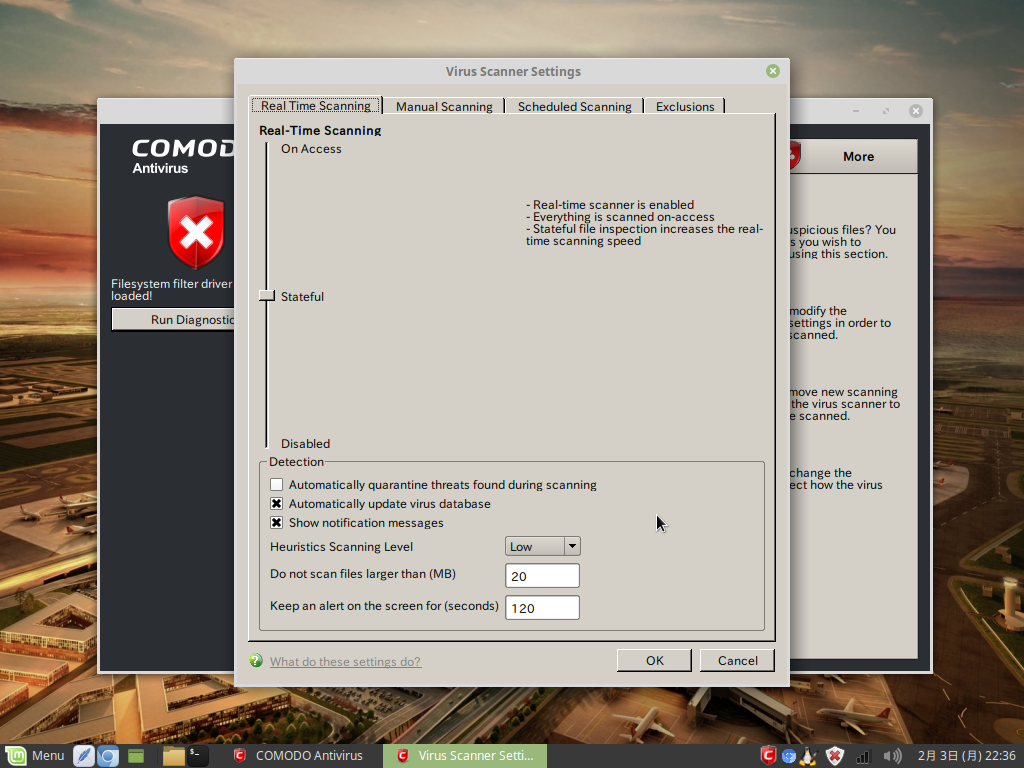This screenshot has height=768, width=1024.
Task: Open the Linux Mint Menu button
Action: pyautogui.click(x=34, y=756)
